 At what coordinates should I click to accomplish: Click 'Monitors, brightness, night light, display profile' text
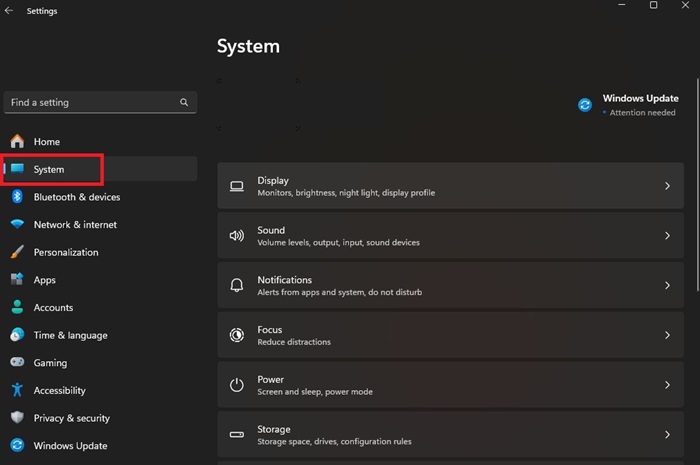point(346,193)
